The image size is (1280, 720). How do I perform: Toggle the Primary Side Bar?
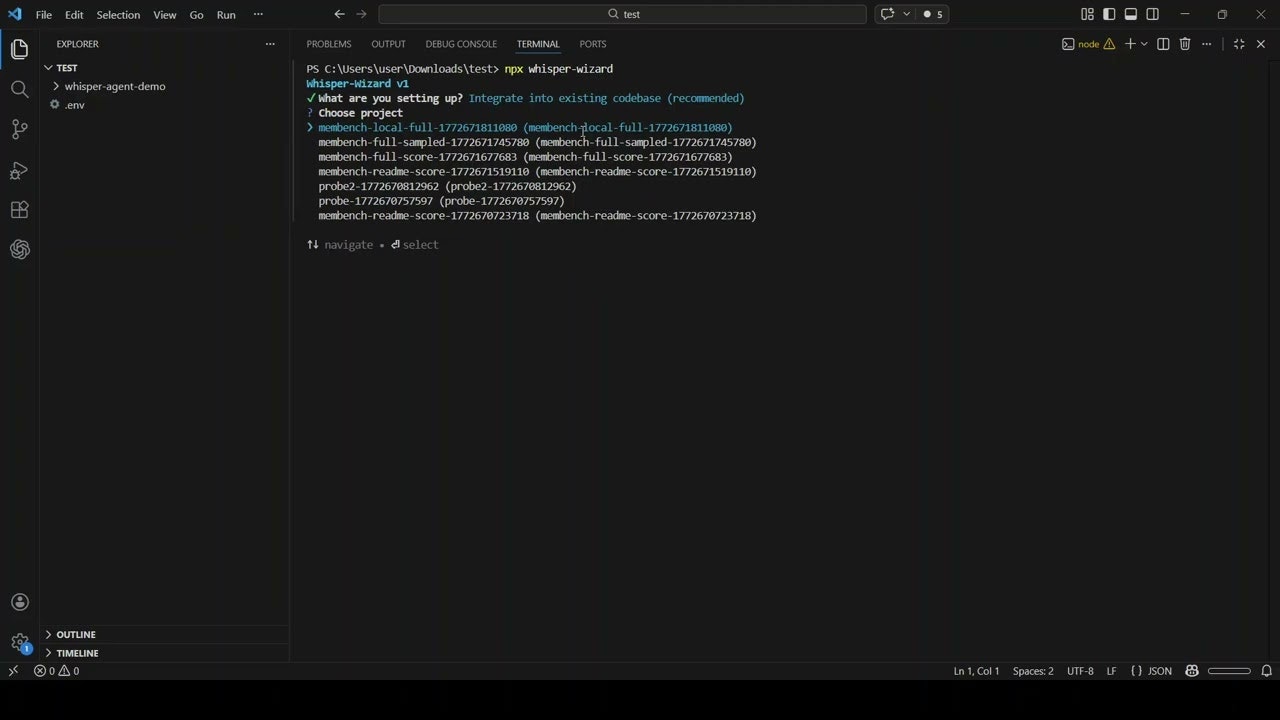1109,14
